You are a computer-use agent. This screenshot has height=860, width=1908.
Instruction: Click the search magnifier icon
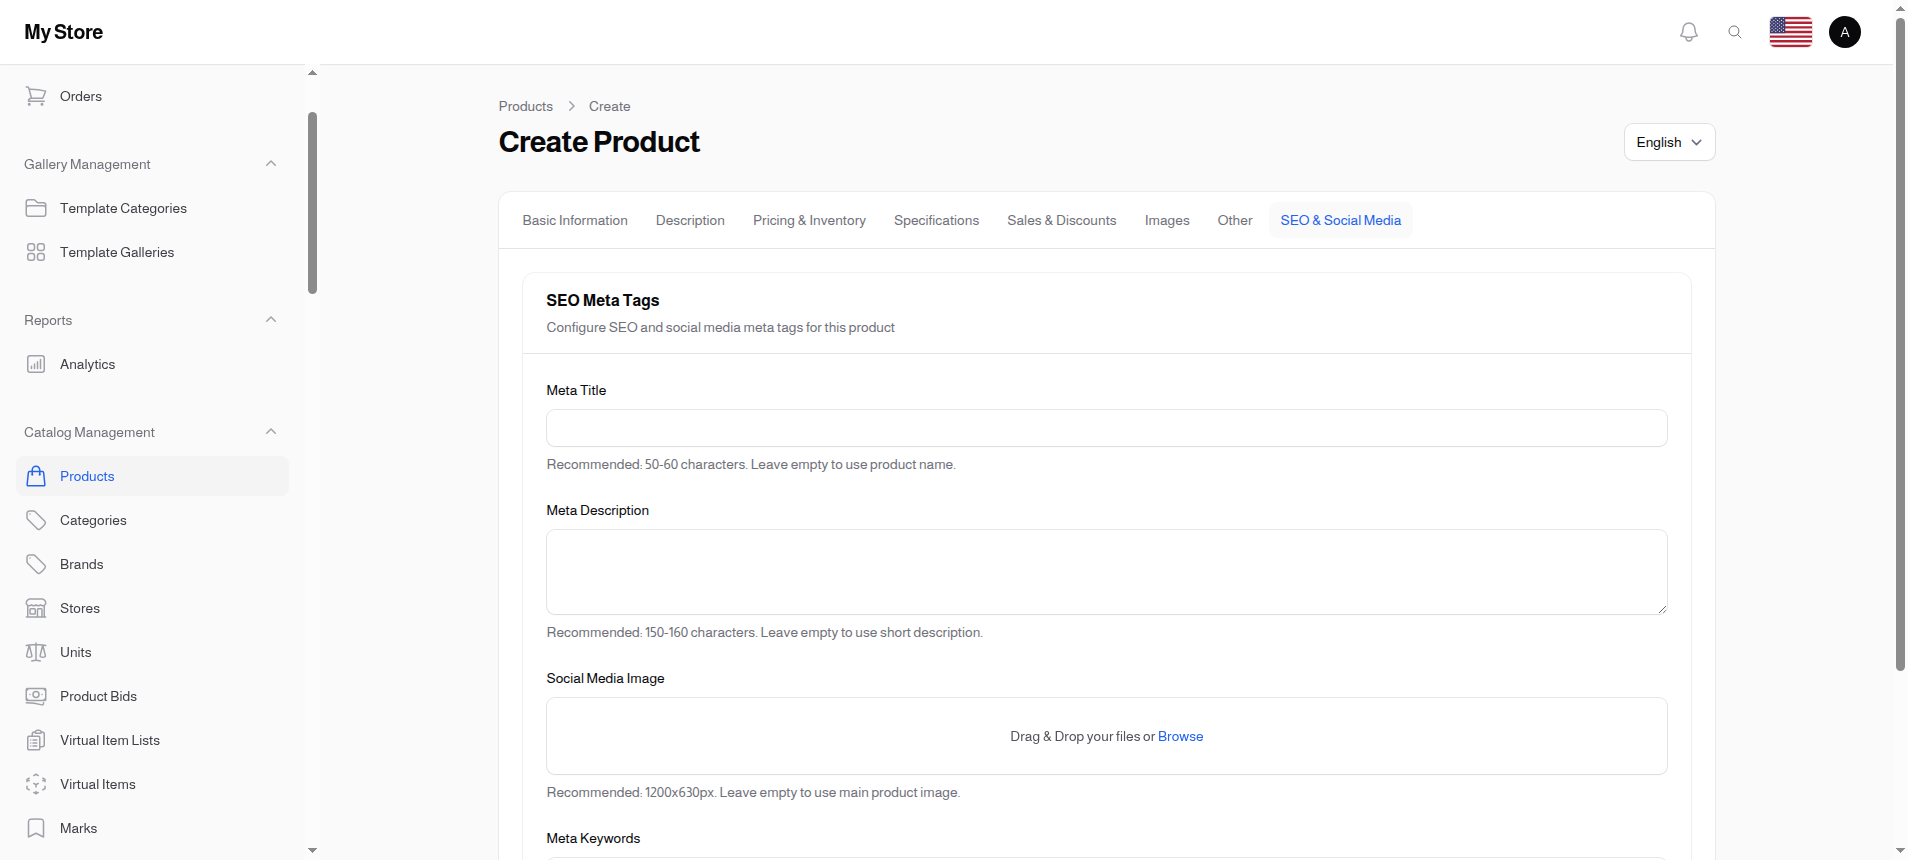tap(1735, 32)
